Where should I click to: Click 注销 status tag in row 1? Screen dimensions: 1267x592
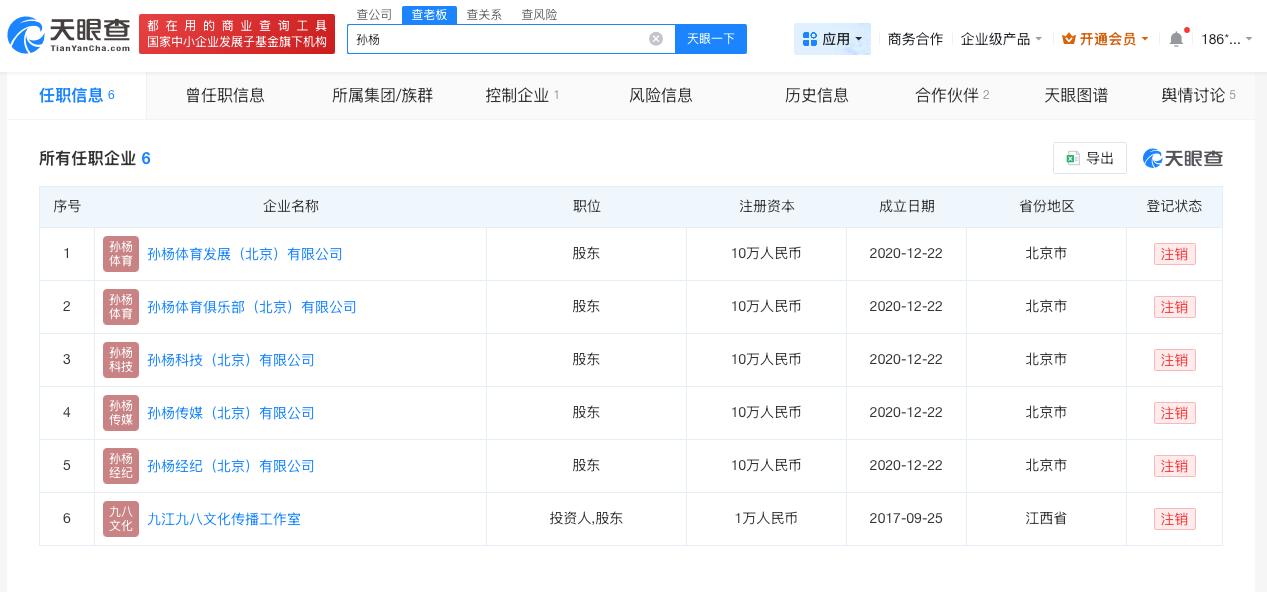click(x=1174, y=254)
